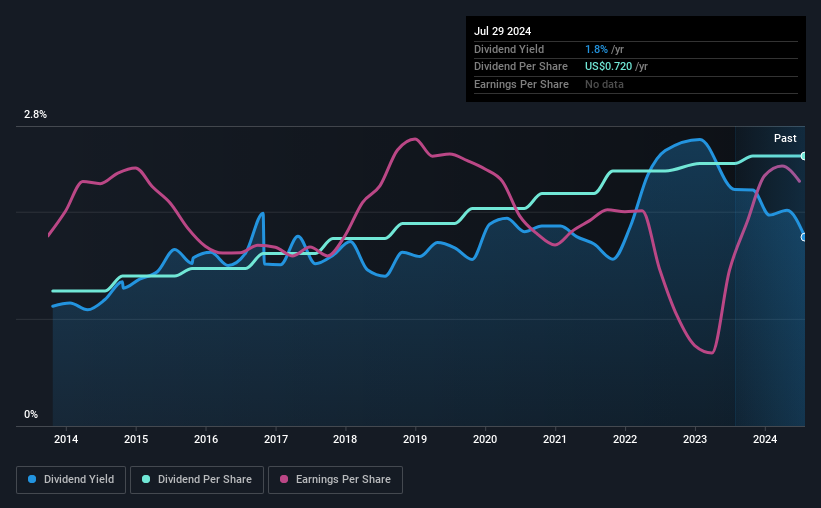The image size is (821, 508).
Task: Click the 2014 x-axis label
Action: point(66,439)
